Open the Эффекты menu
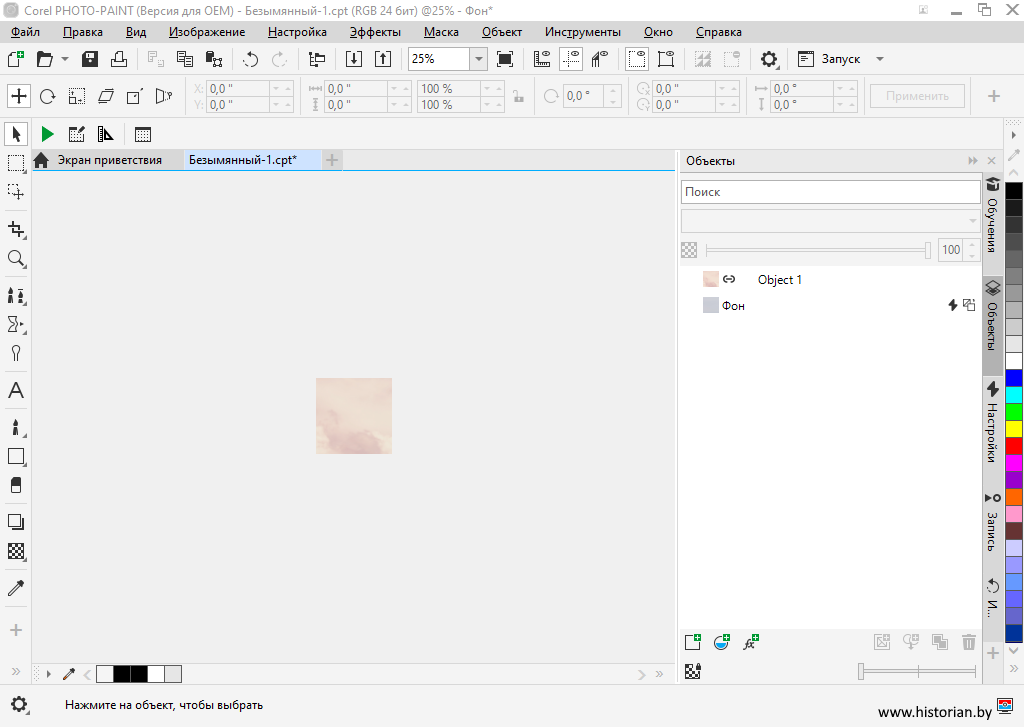Image resolution: width=1024 pixels, height=727 pixels. pos(375,32)
